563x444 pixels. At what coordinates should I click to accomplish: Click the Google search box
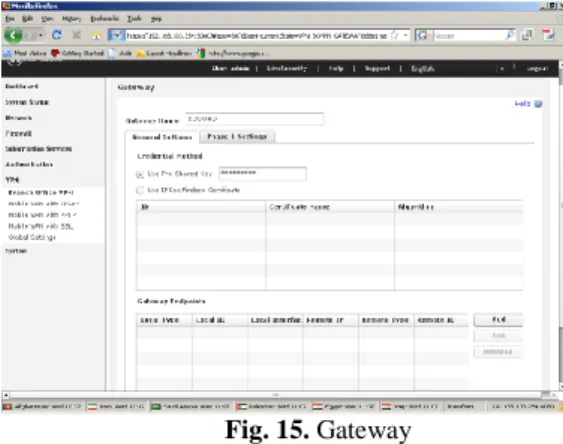pyautogui.click(x=469, y=35)
